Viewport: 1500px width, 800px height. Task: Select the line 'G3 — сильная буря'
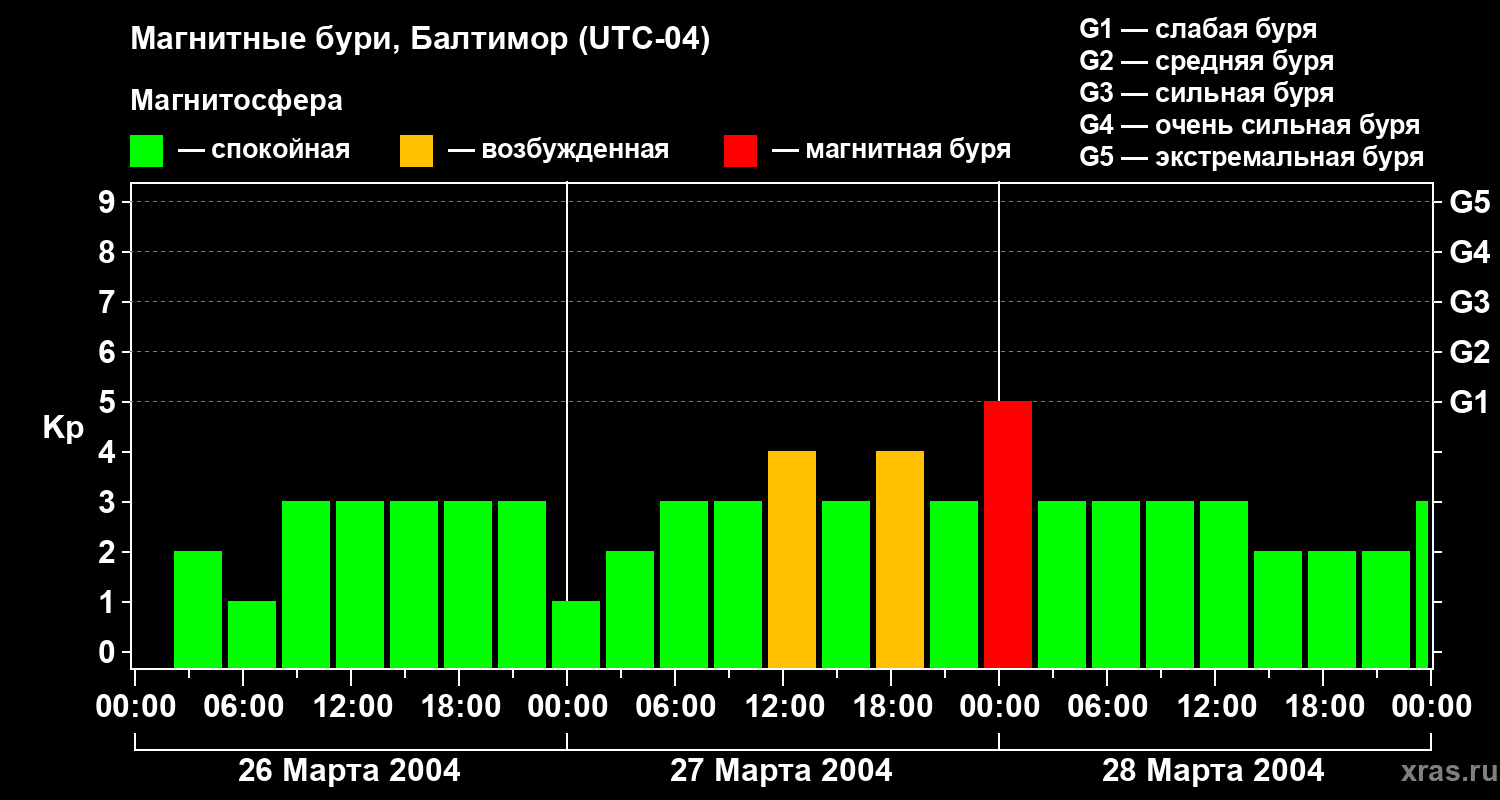(x=1206, y=93)
